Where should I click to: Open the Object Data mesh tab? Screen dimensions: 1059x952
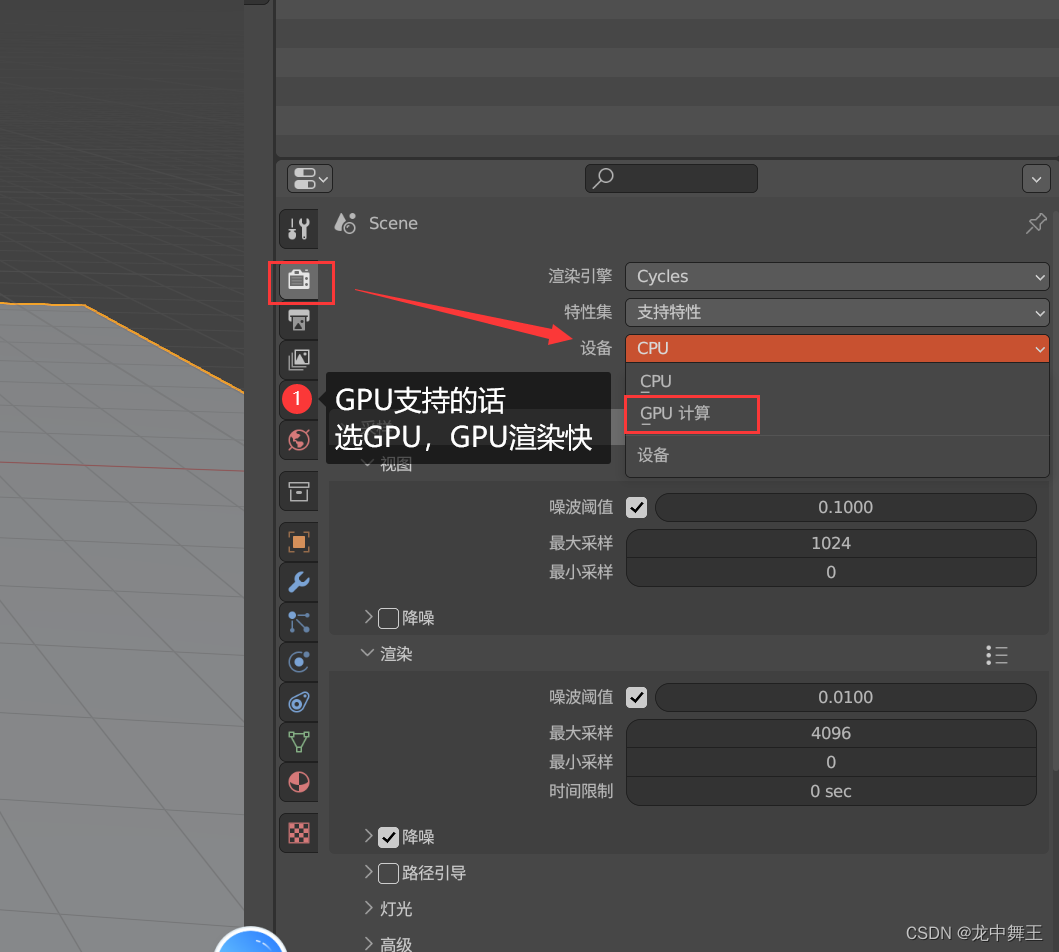[299, 742]
